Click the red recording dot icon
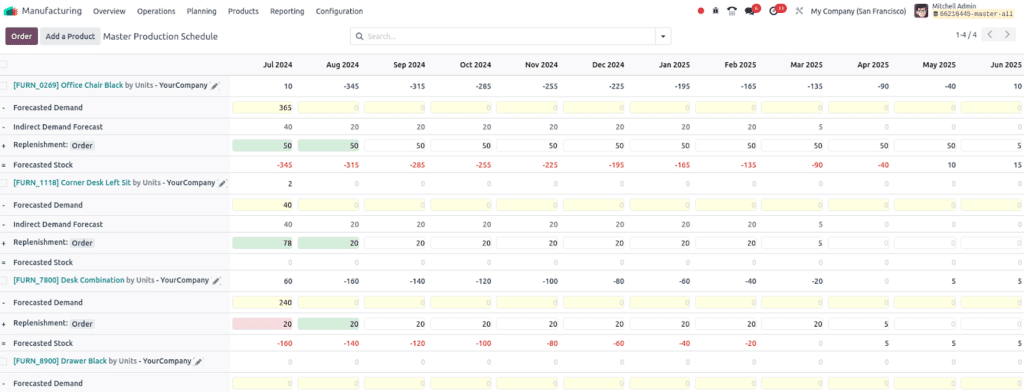 click(701, 11)
